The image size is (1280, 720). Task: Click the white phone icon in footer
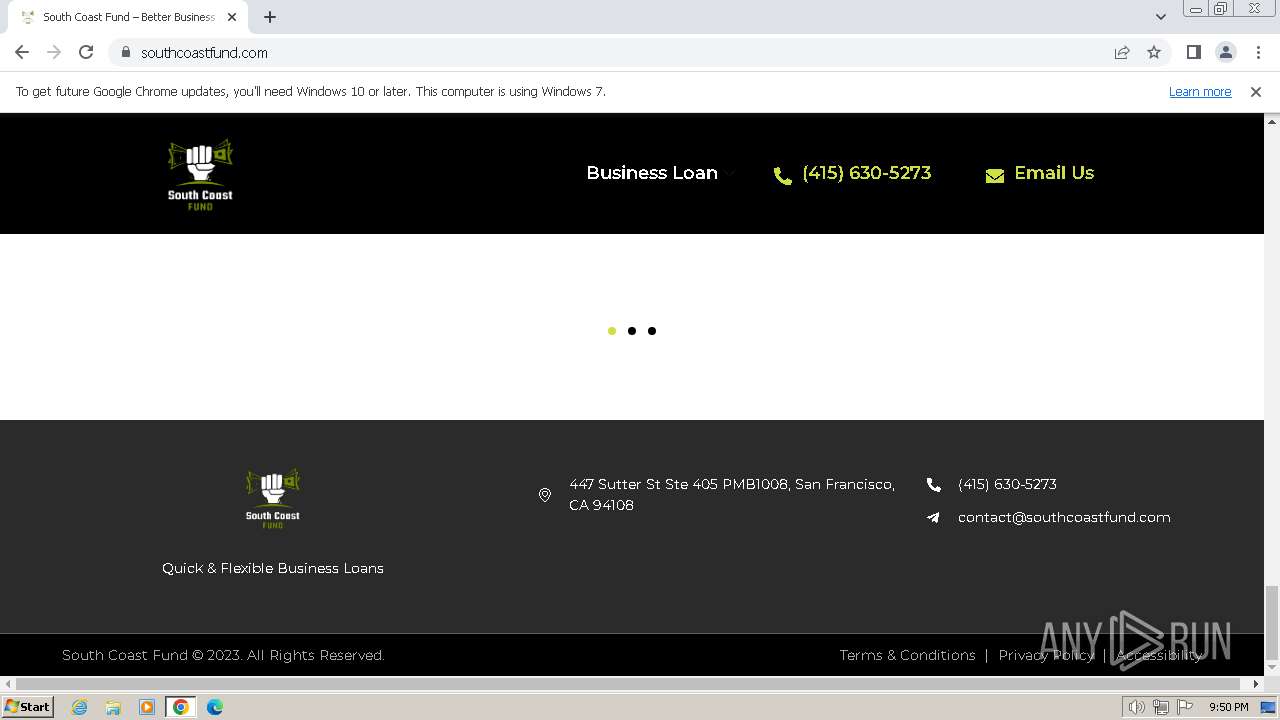click(x=934, y=485)
